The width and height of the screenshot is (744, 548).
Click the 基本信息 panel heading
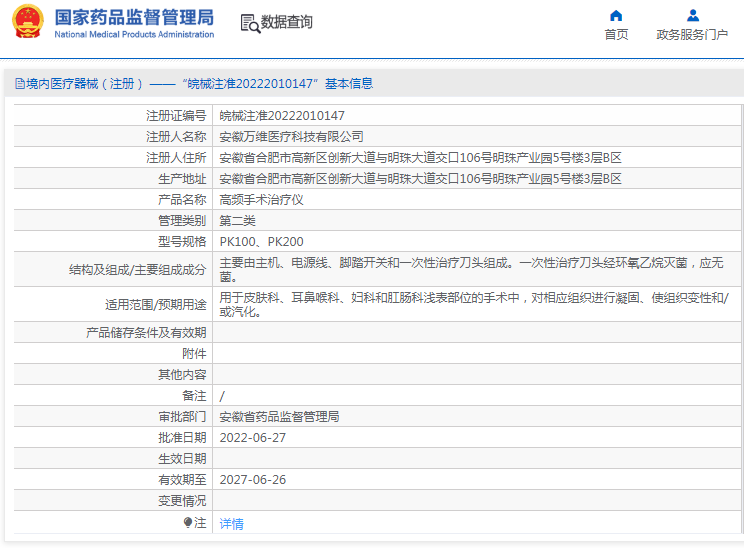pyautogui.click(x=349, y=84)
